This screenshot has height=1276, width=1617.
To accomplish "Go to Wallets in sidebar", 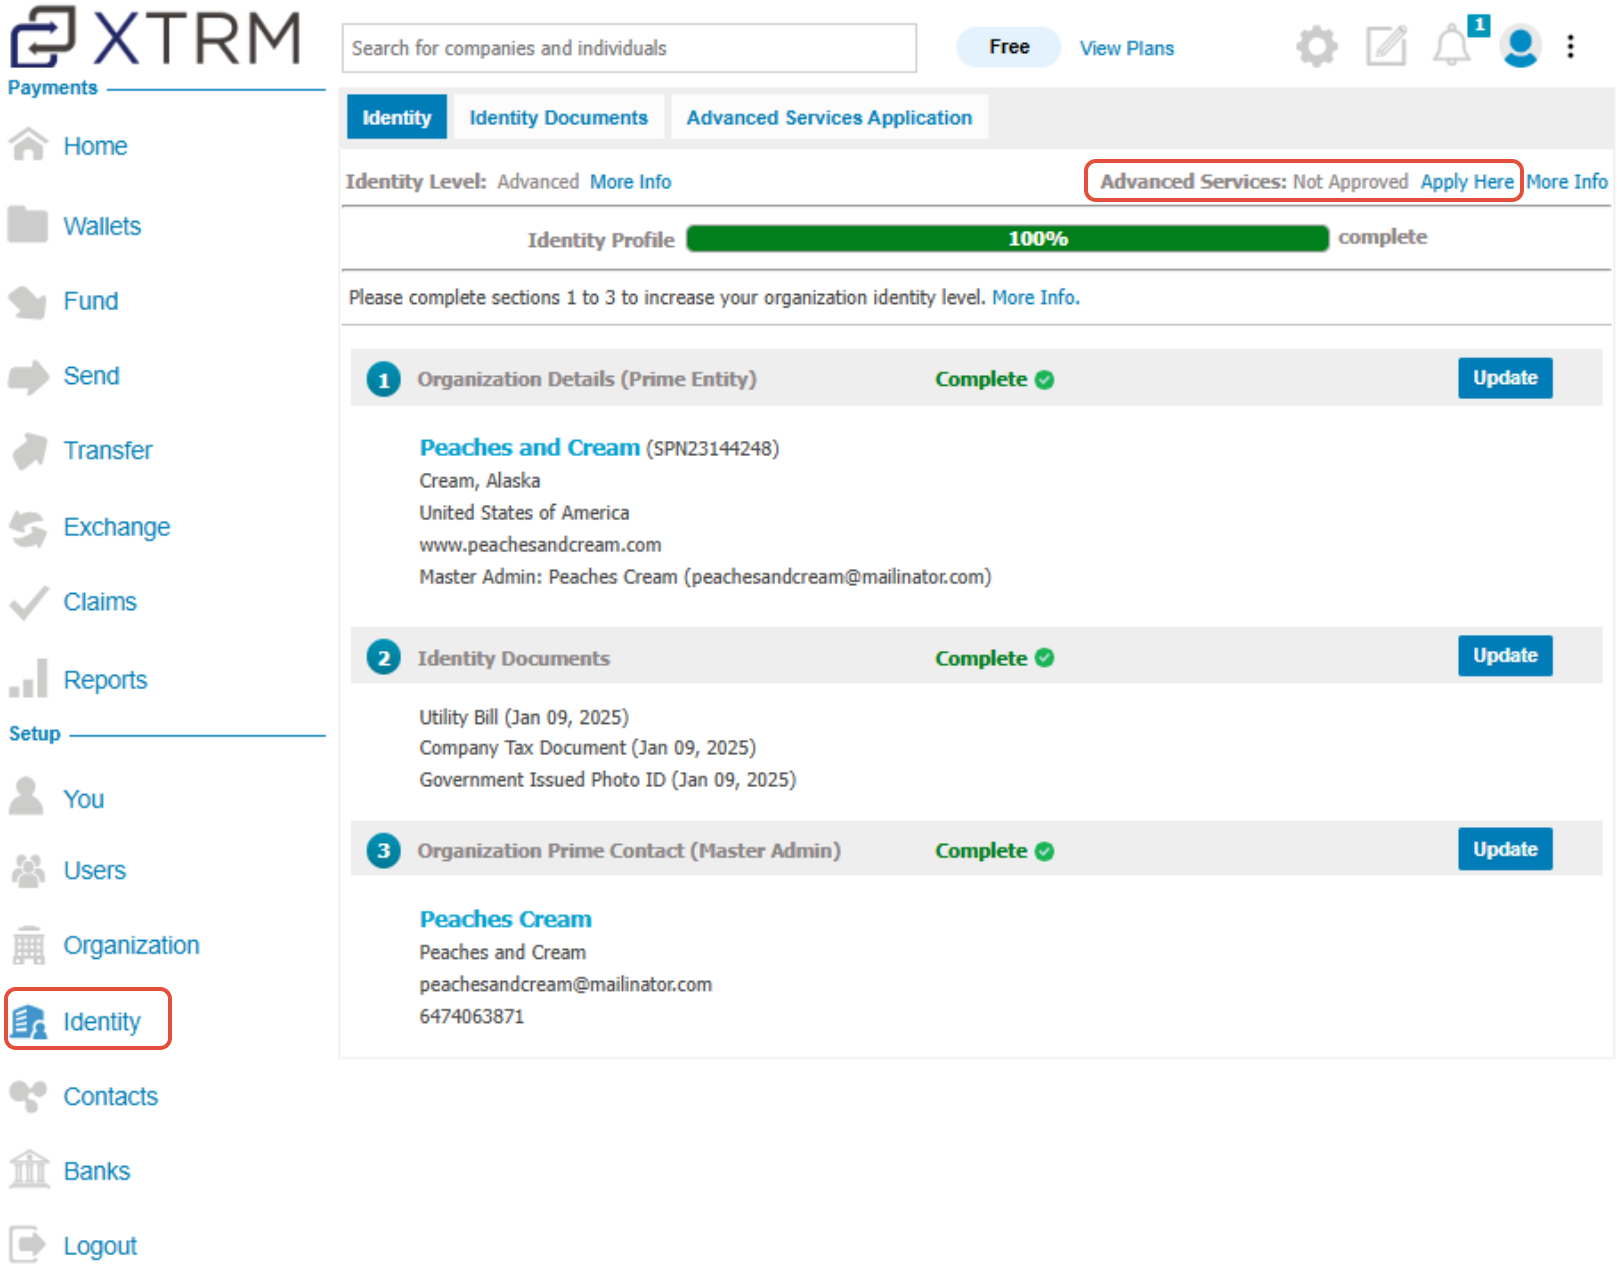I will tap(102, 226).
